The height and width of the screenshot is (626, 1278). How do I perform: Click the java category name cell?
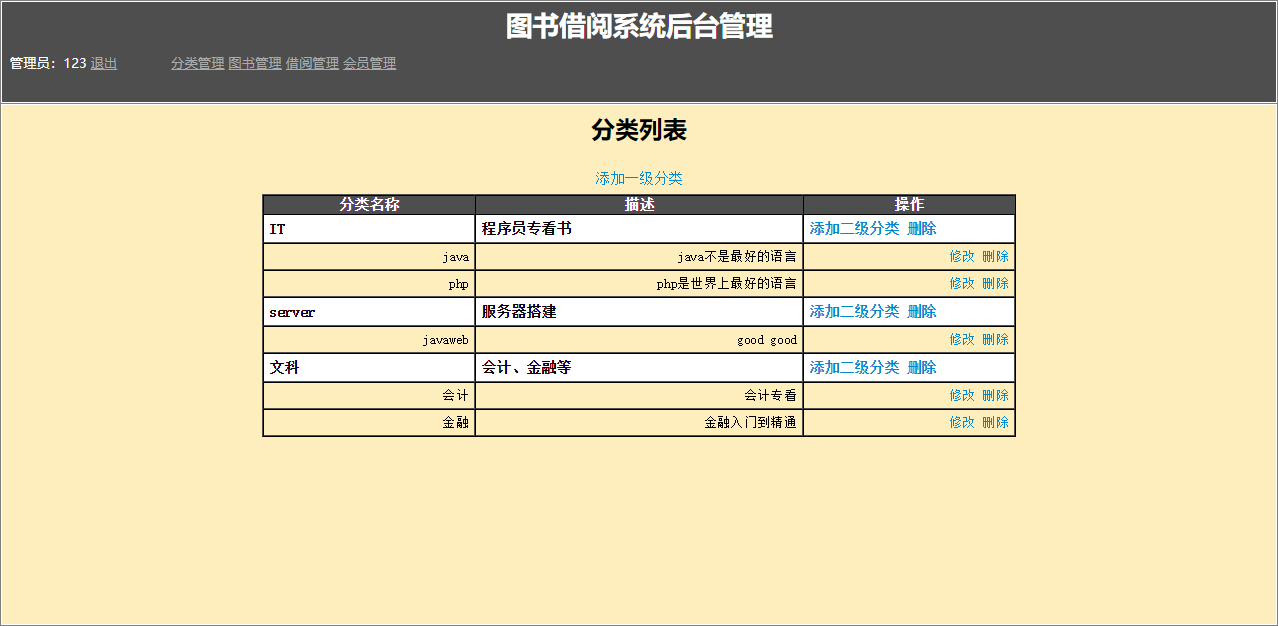[x=369, y=257]
